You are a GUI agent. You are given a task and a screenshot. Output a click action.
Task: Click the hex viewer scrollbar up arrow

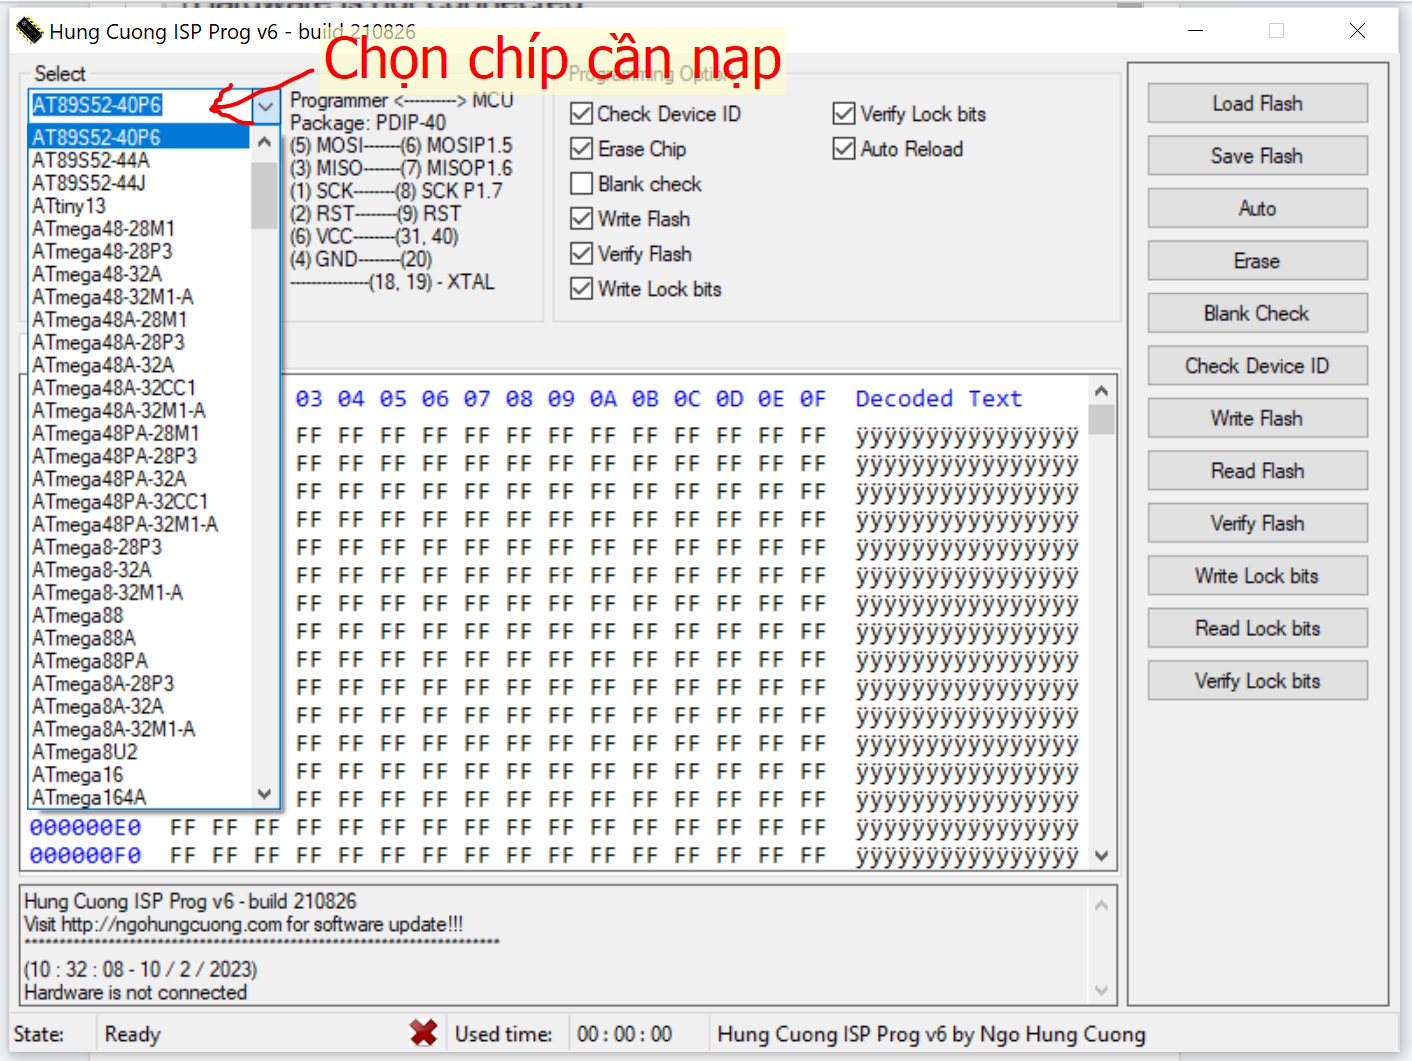[x=1101, y=391]
